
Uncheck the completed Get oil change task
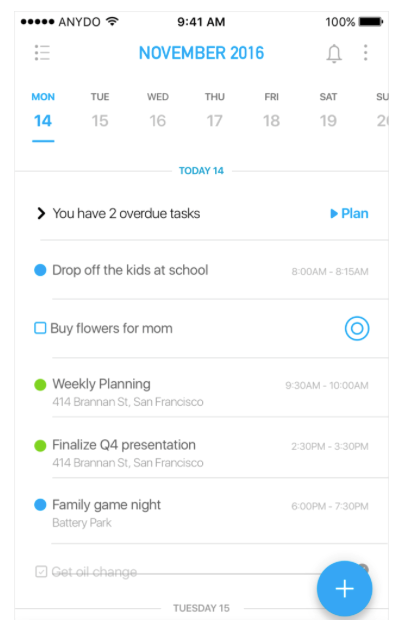click(41, 572)
